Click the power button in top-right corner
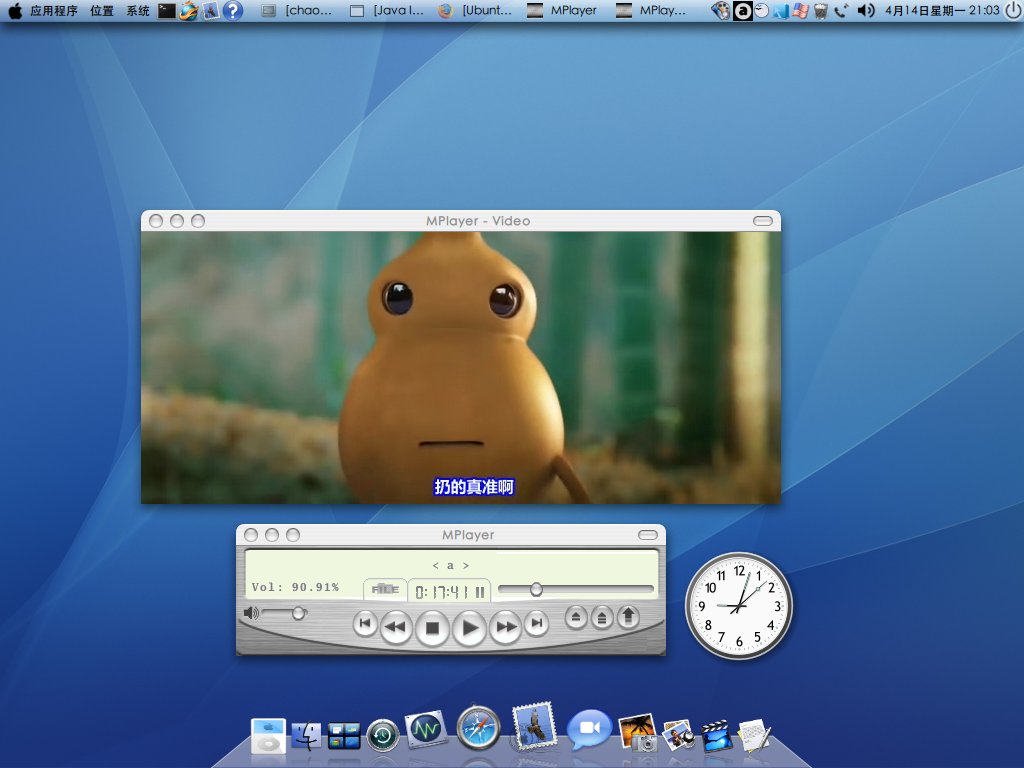The width and height of the screenshot is (1024, 768). [1013, 10]
